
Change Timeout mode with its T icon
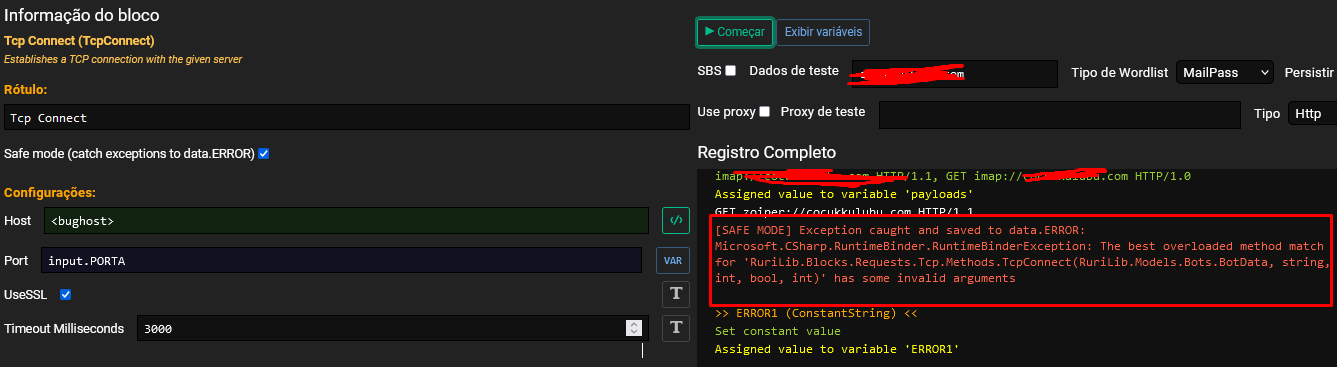[676, 327]
